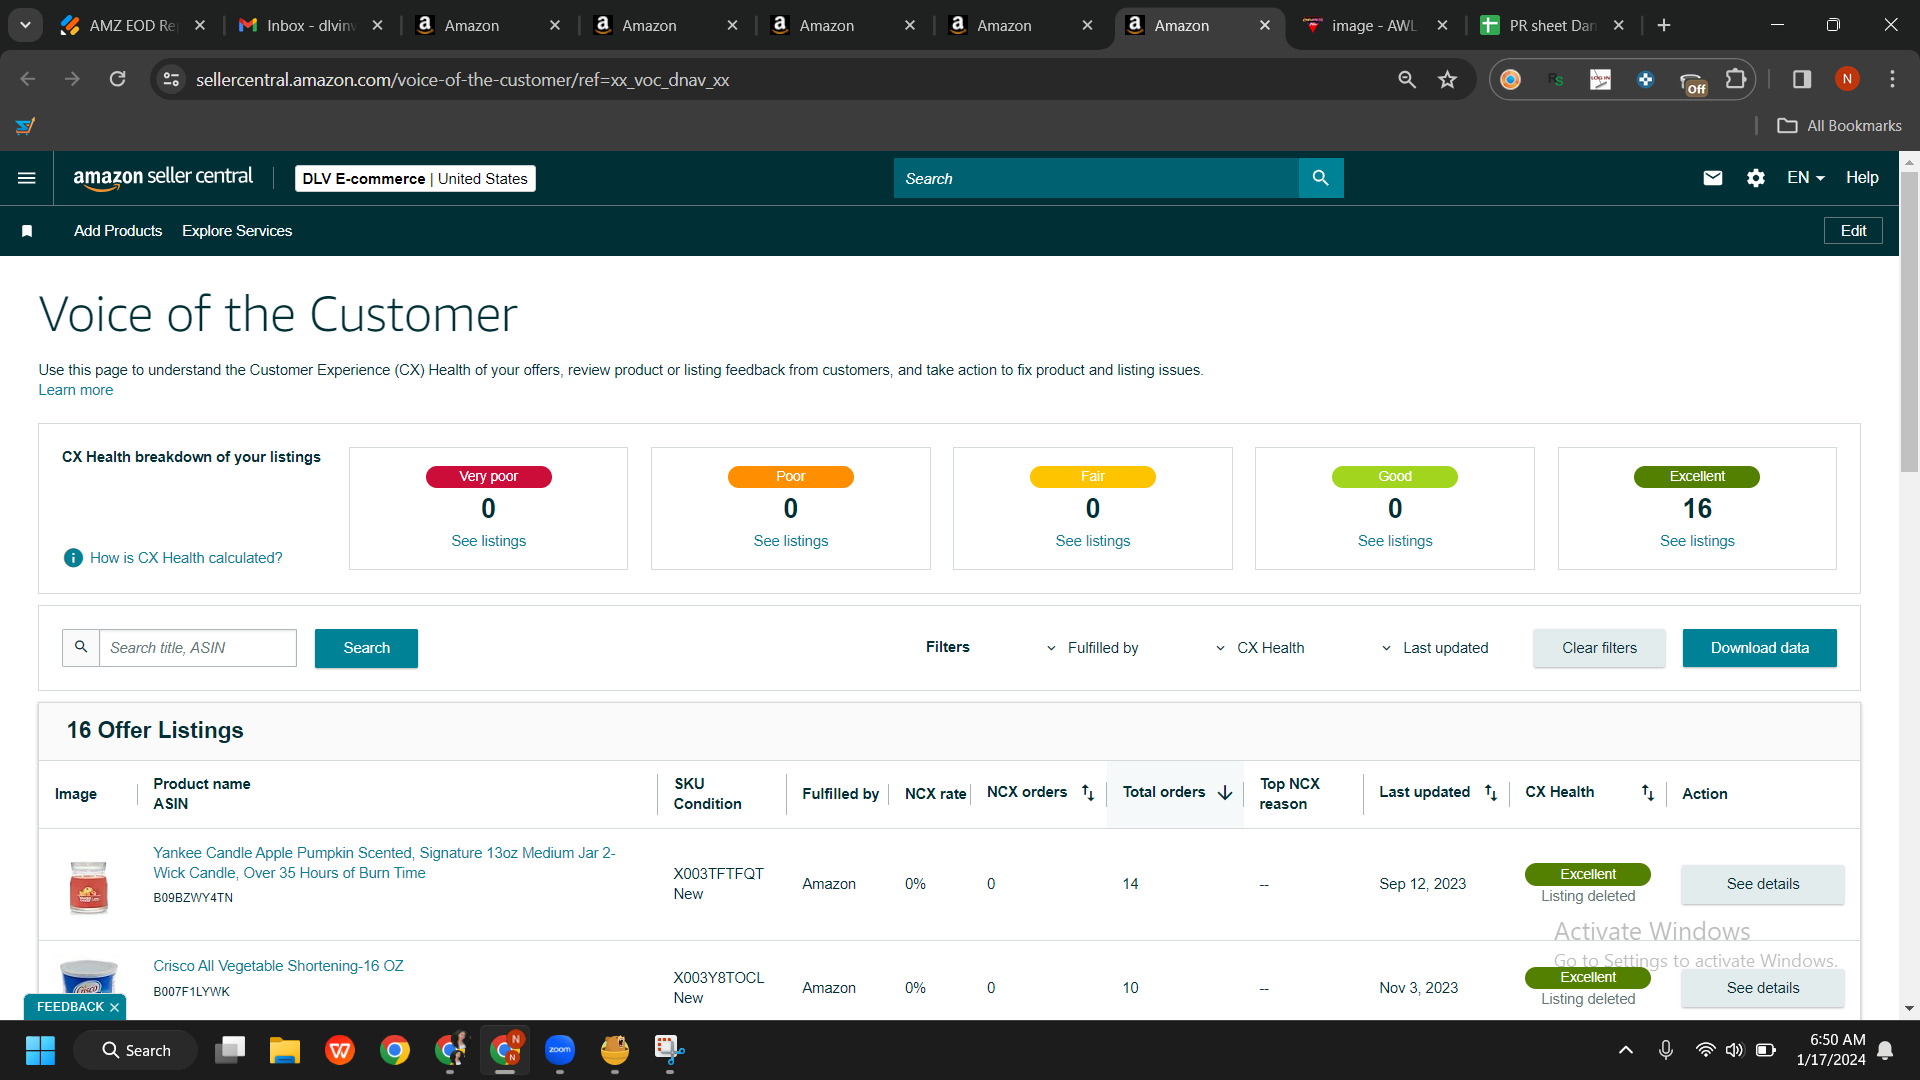Open Chrome side panel icon
The width and height of the screenshot is (1920, 1080).
tap(1802, 79)
